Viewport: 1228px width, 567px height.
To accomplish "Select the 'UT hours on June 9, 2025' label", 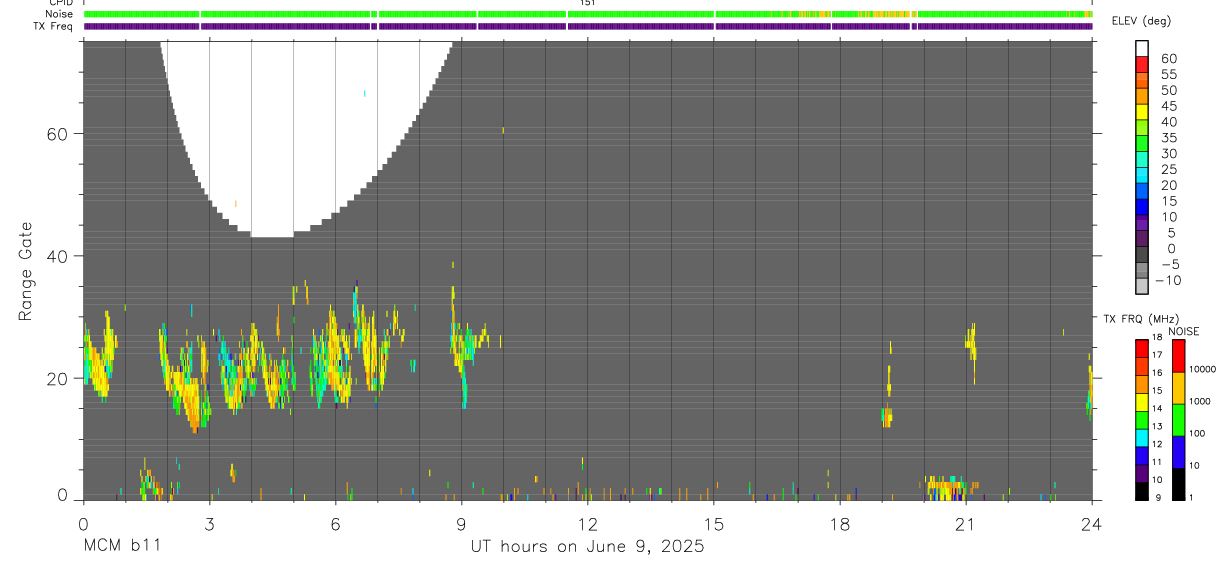I will [x=588, y=546].
